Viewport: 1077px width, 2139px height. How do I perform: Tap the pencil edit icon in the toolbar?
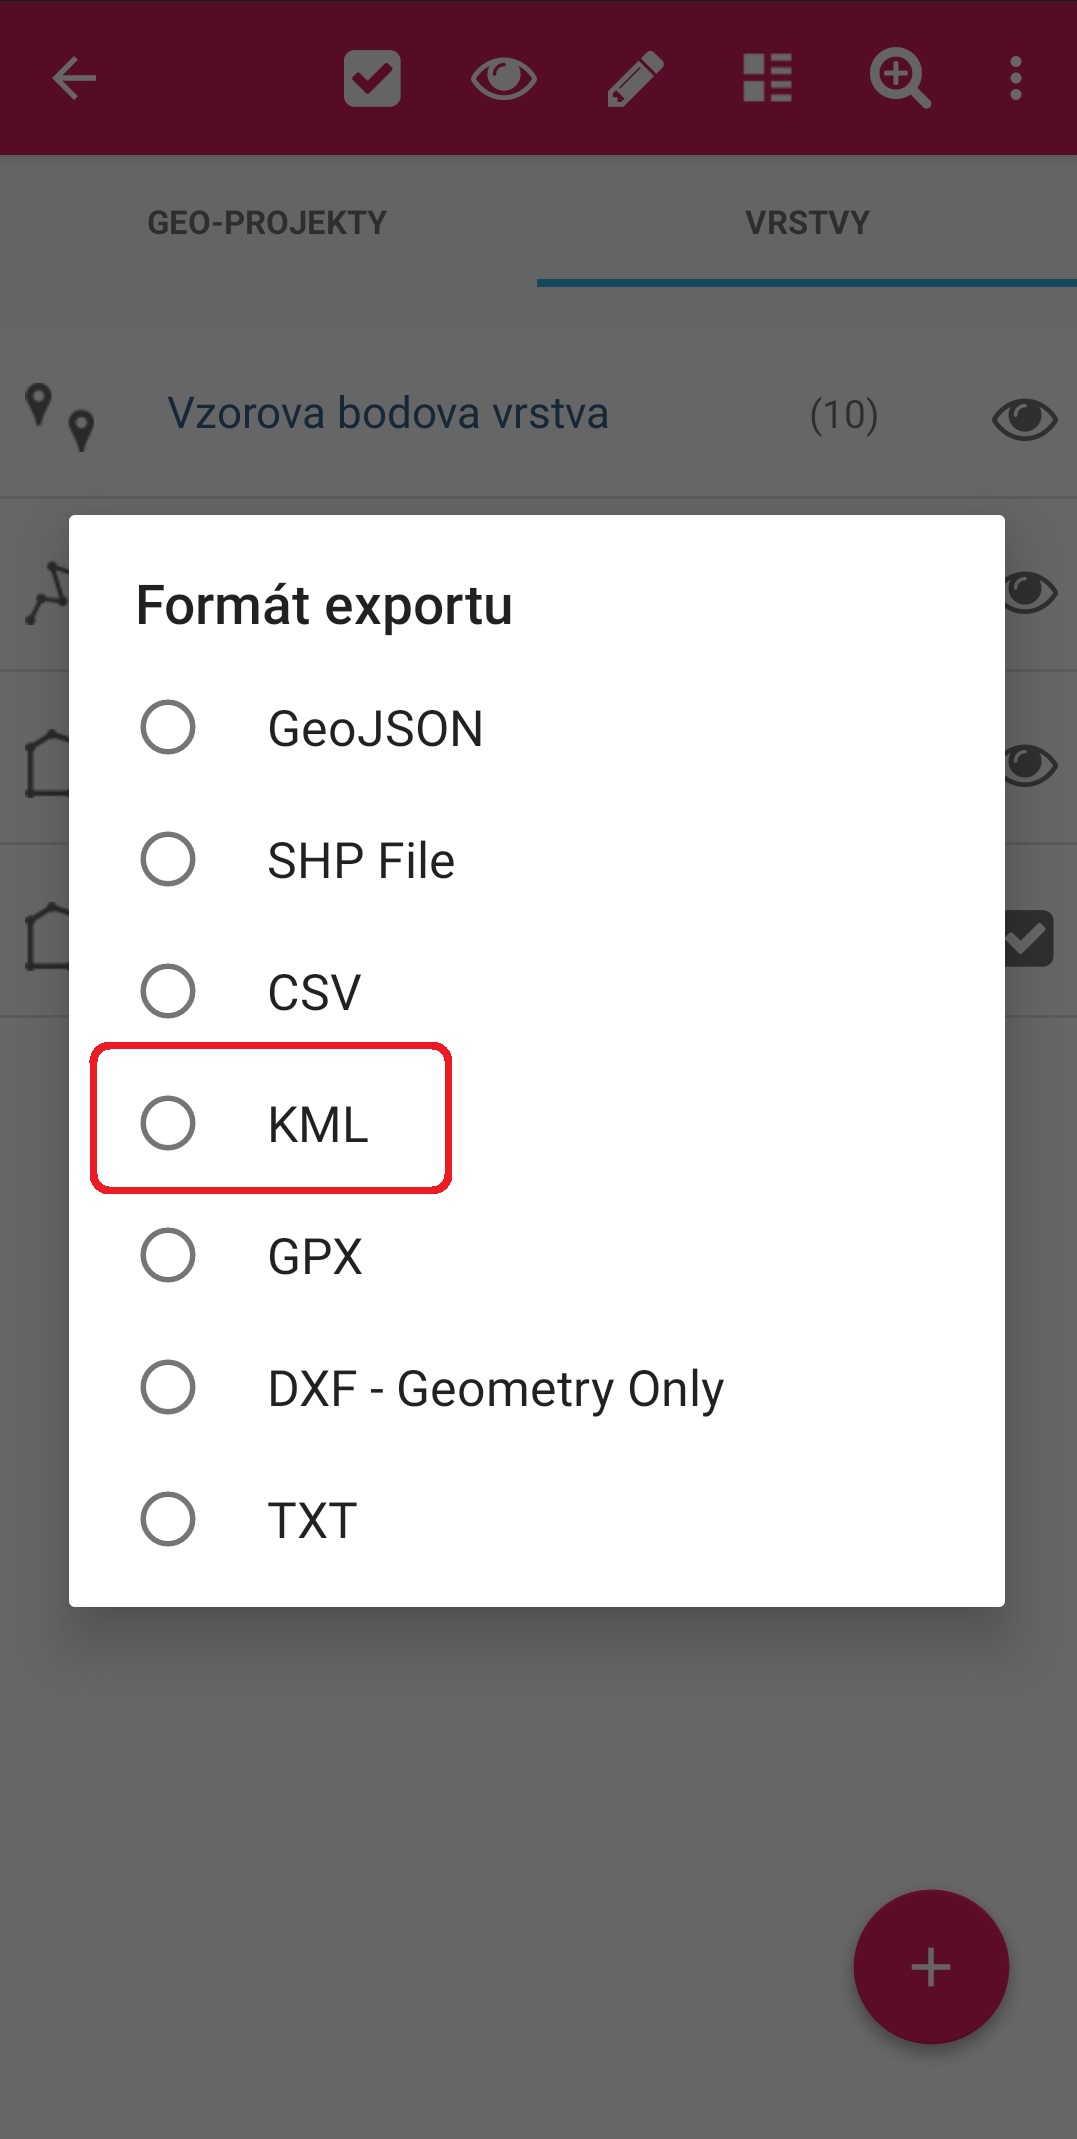(636, 78)
